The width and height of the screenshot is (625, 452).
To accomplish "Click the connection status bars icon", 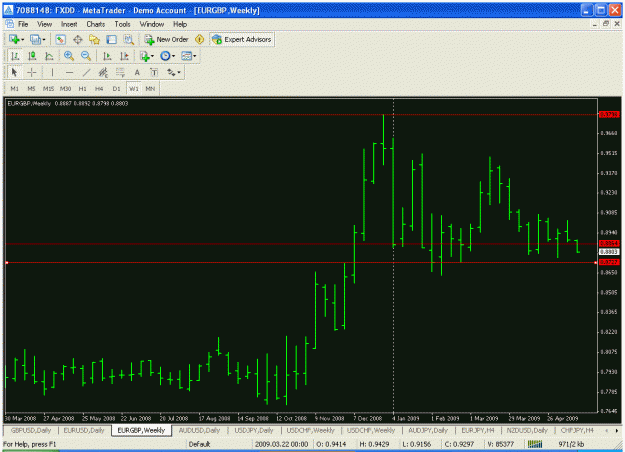I will click(535, 444).
